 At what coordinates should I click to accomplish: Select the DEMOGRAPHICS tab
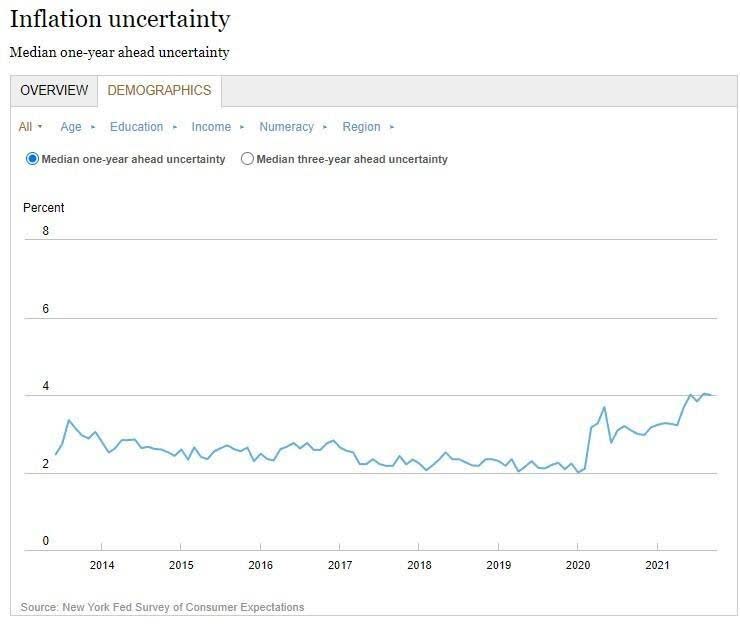point(159,91)
